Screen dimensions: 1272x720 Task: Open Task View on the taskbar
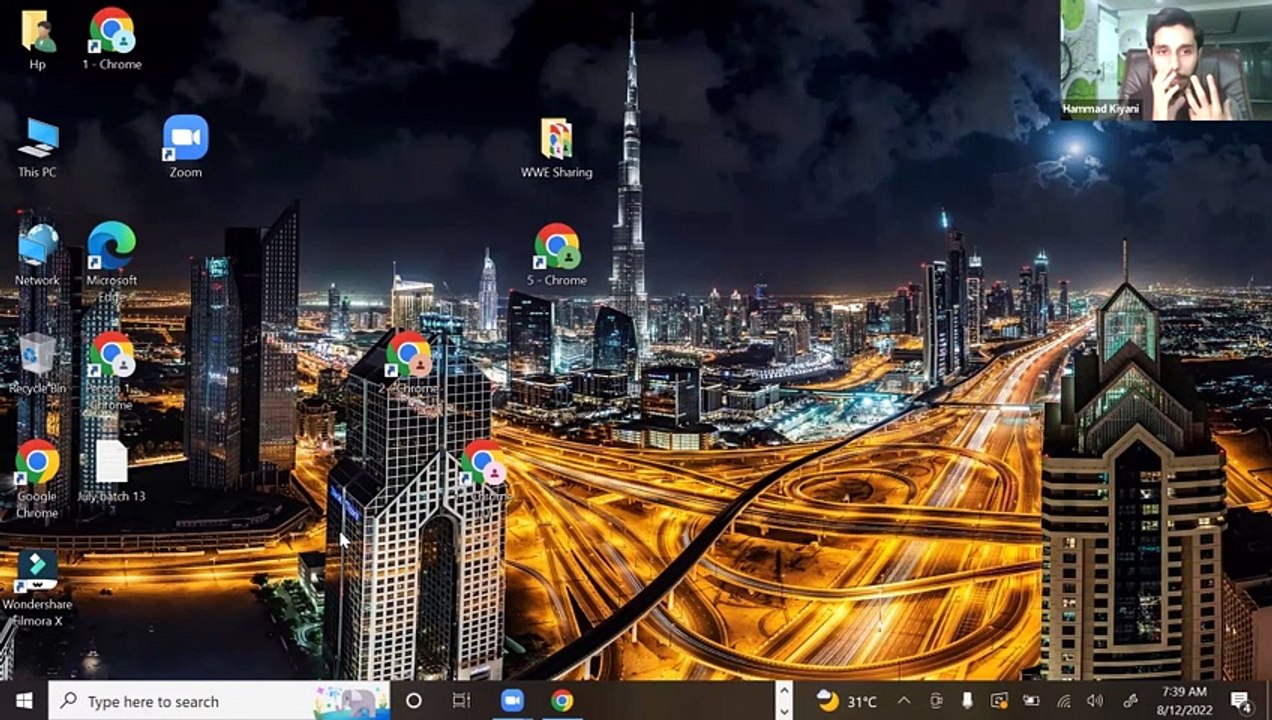[x=461, y=701]
